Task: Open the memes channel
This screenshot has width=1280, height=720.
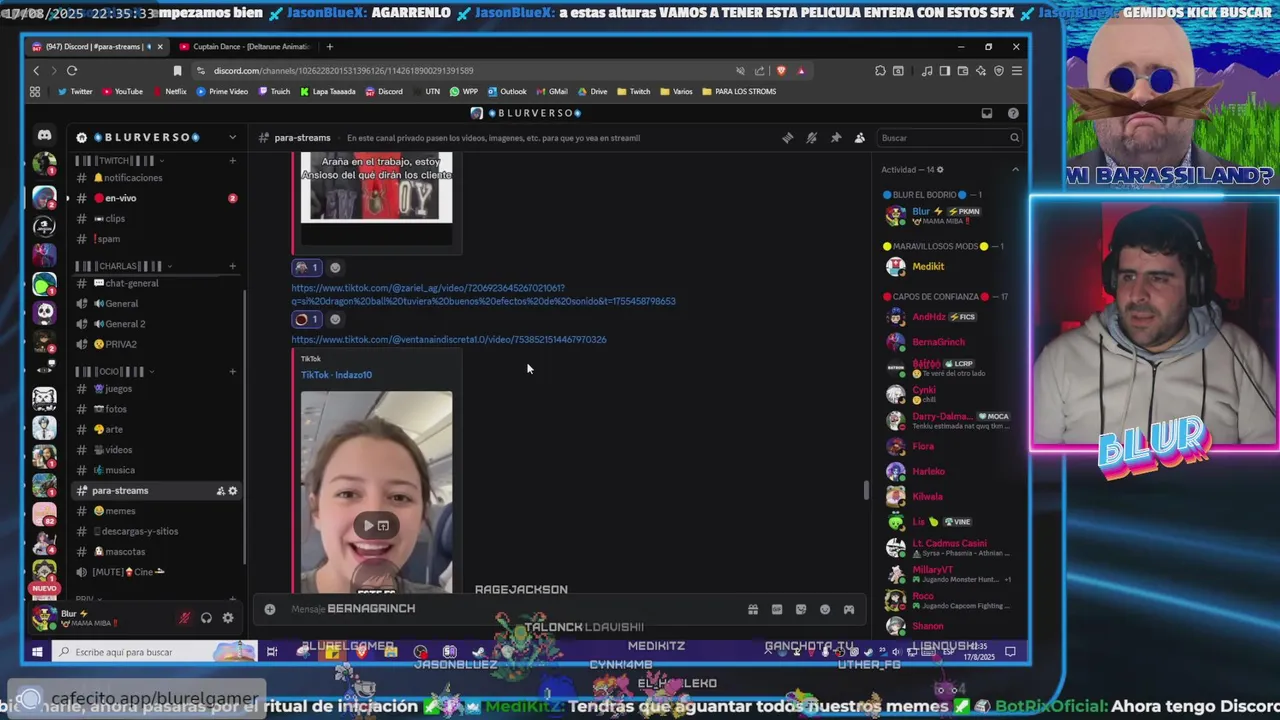Action: point(156,511)
